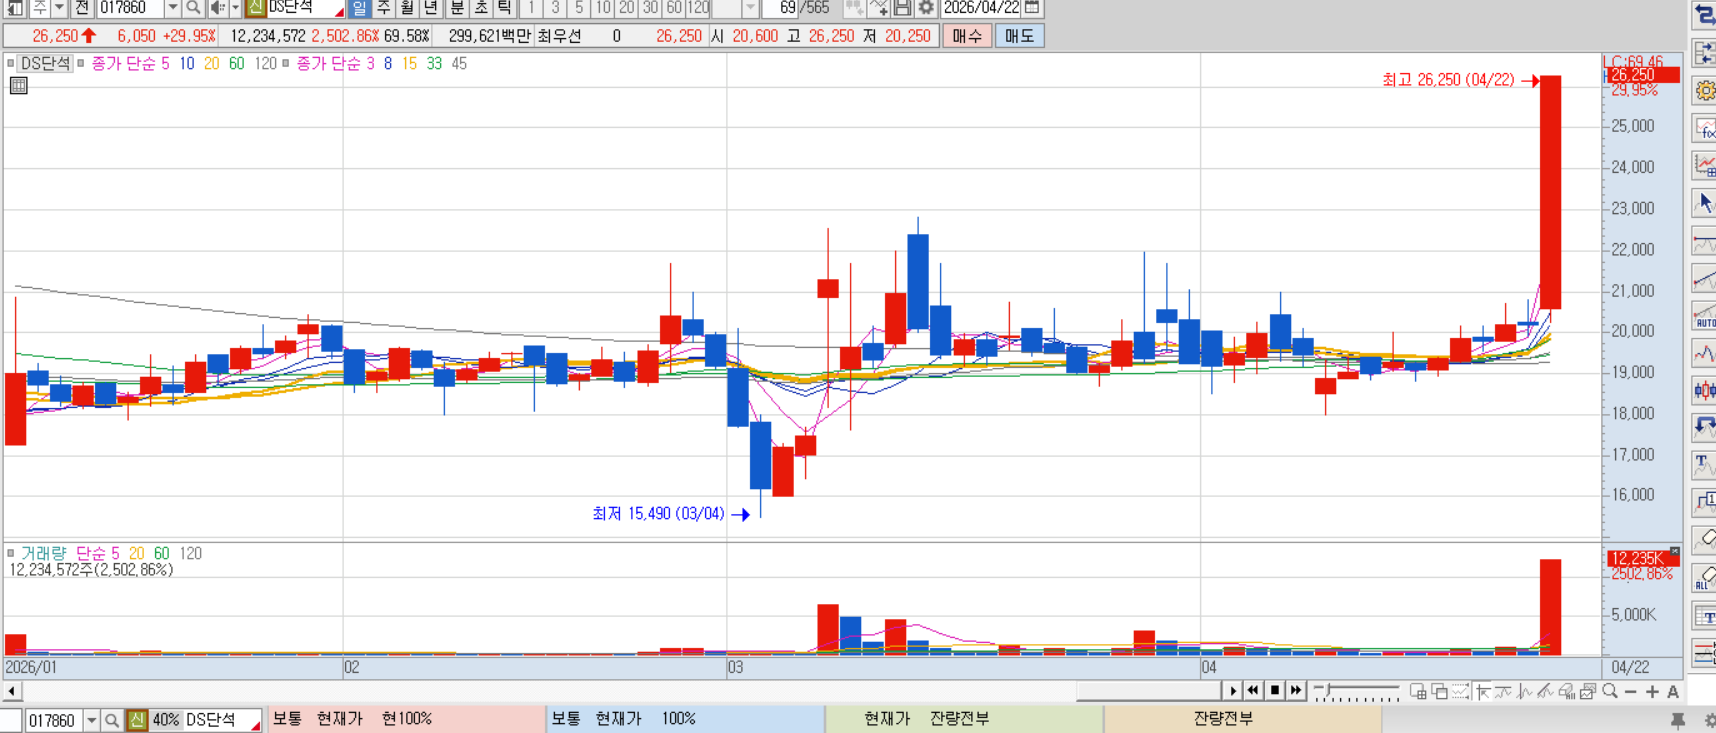Close the 12,235K volume label
The width and height of the screenshot is (1716, 733).
click(x=1675, y=551)
